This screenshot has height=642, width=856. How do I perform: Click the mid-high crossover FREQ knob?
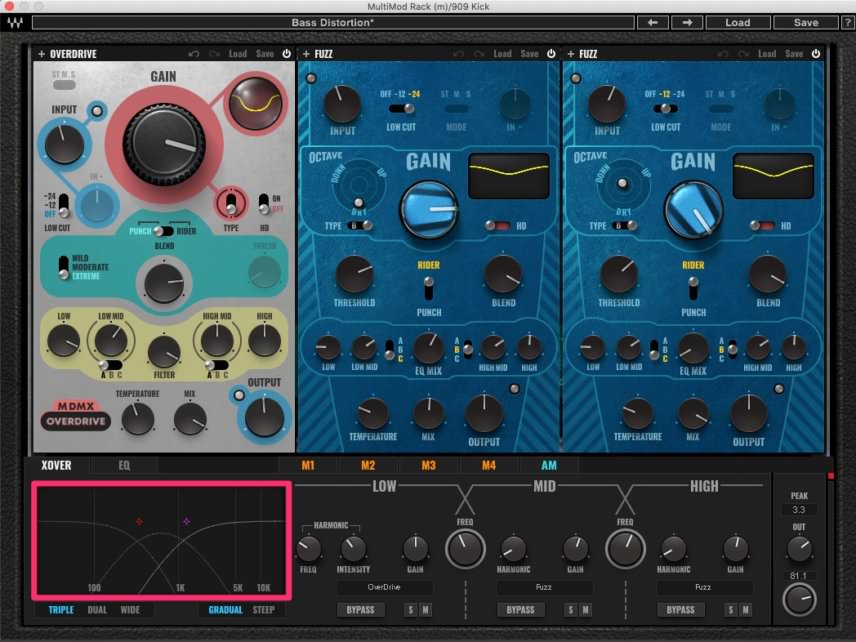pyautogui.click(x=625, y=549)
